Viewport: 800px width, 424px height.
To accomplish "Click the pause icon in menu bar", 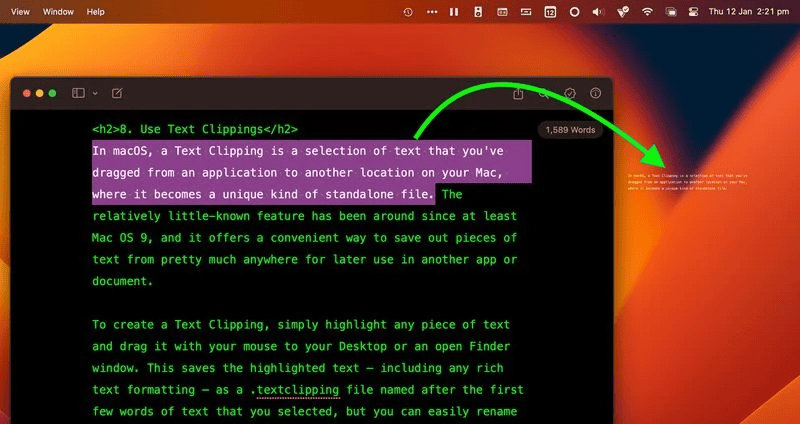I will pos(454,12).
